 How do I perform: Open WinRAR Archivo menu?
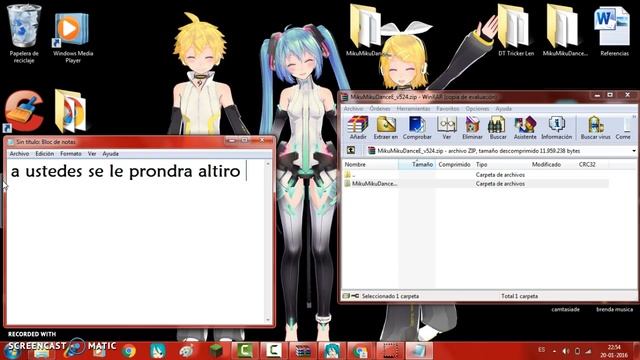coord(353,109)
